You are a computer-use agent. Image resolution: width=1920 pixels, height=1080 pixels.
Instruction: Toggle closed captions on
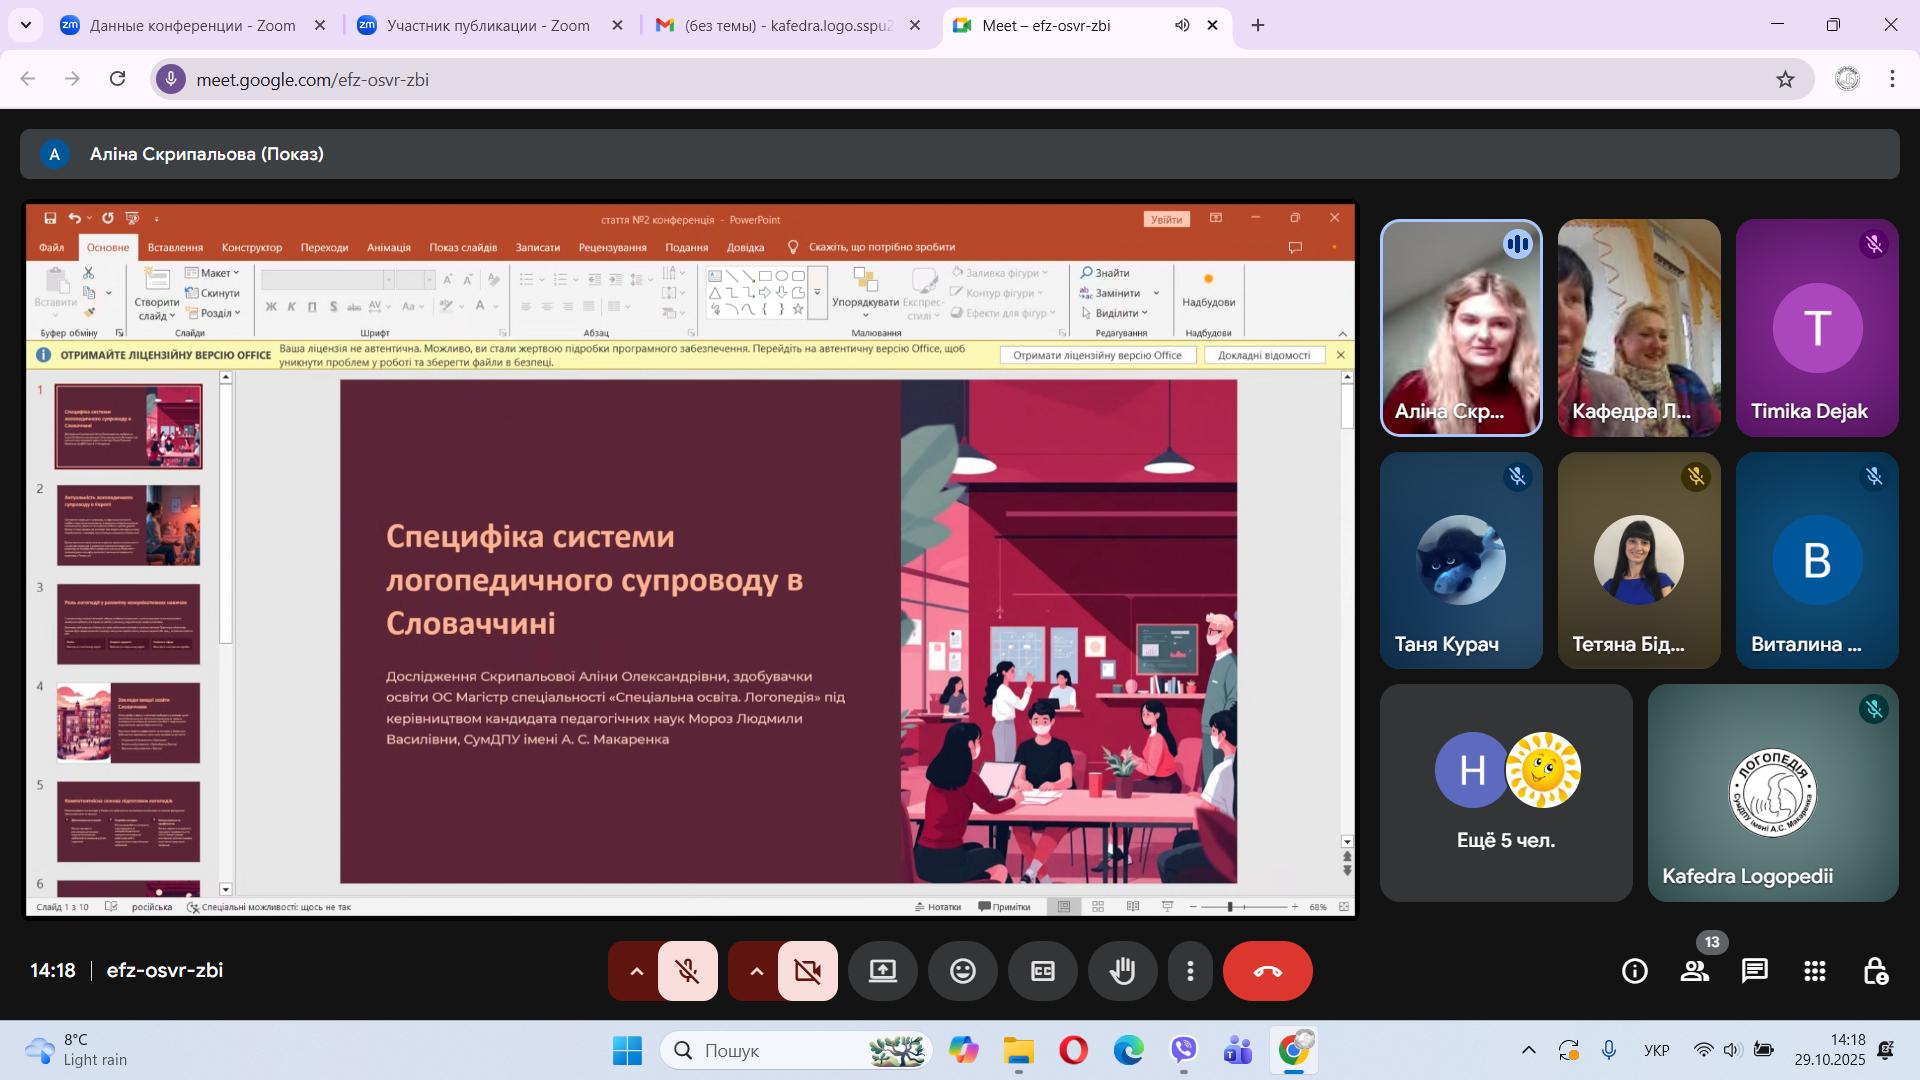(x=1043, y=971)
